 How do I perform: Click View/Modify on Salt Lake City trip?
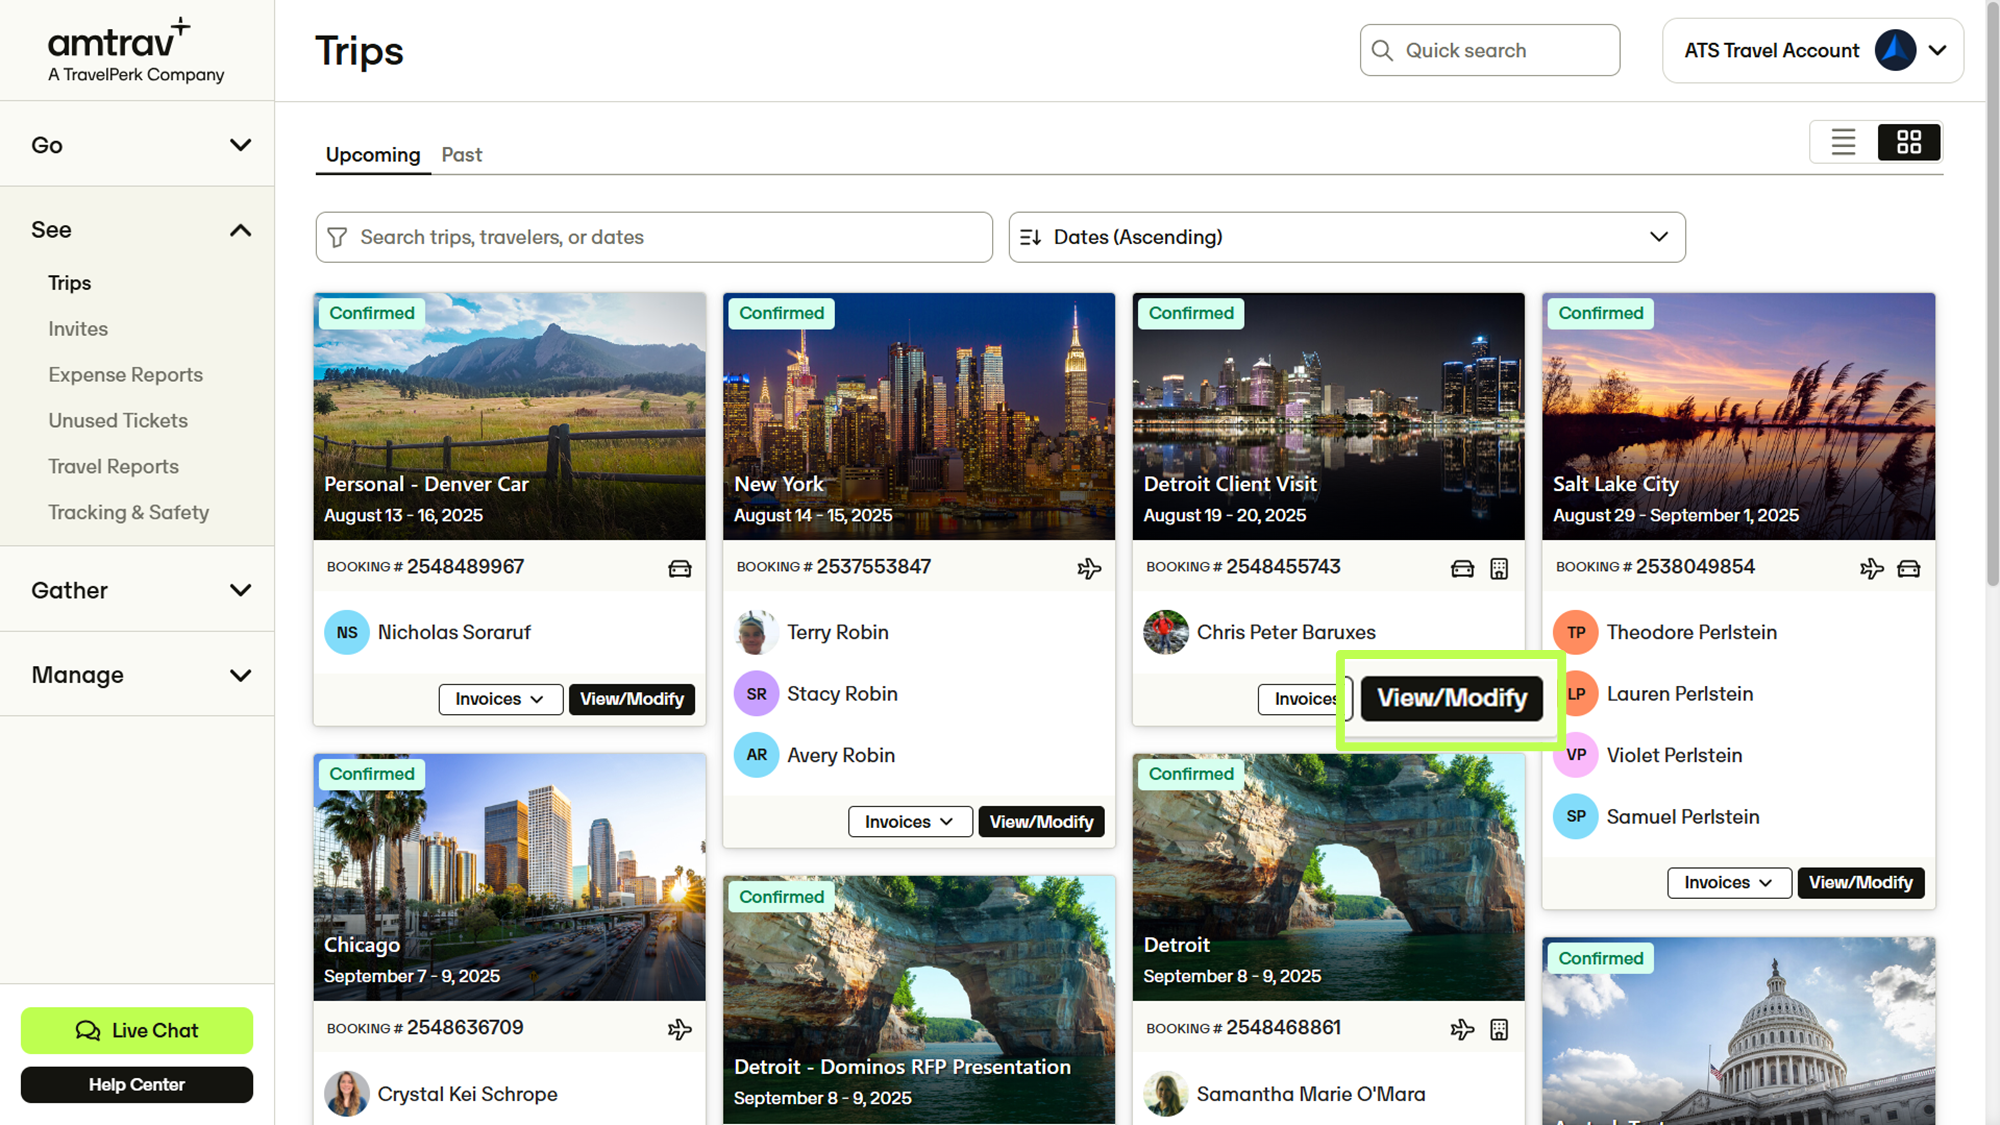click(1861, 883)
